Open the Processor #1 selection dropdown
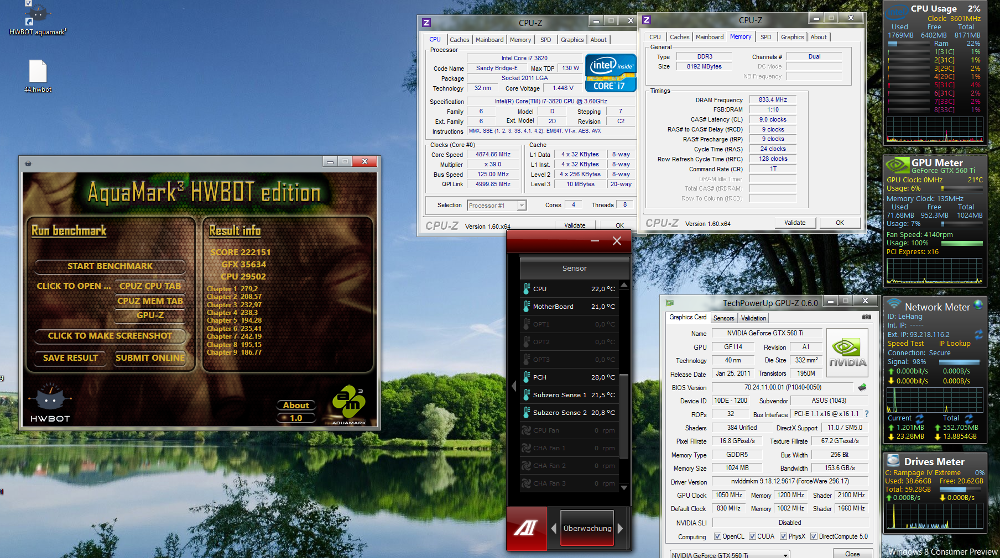Image resolution: width=1000 pixels, height=558 pixels. (x=496, y=205)
